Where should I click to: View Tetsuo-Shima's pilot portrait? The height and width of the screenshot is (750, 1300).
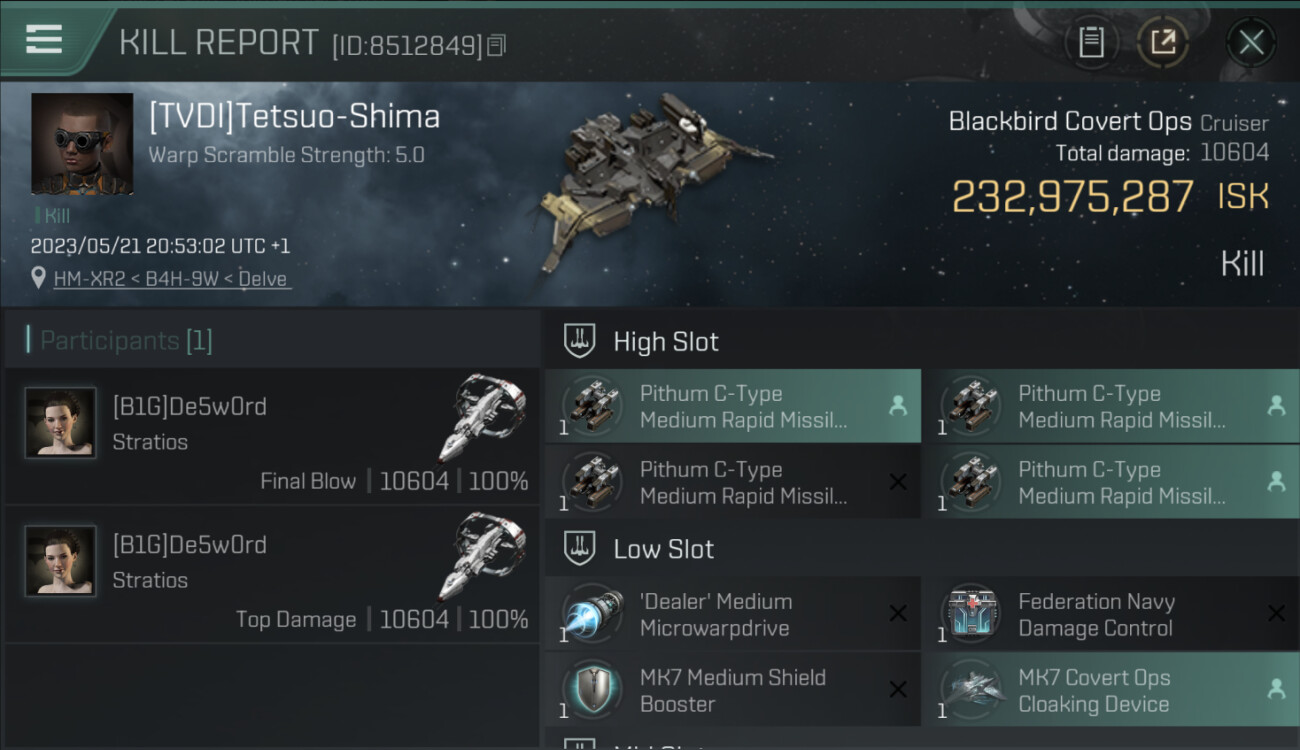pyautogui.click(x=82, y=144)
